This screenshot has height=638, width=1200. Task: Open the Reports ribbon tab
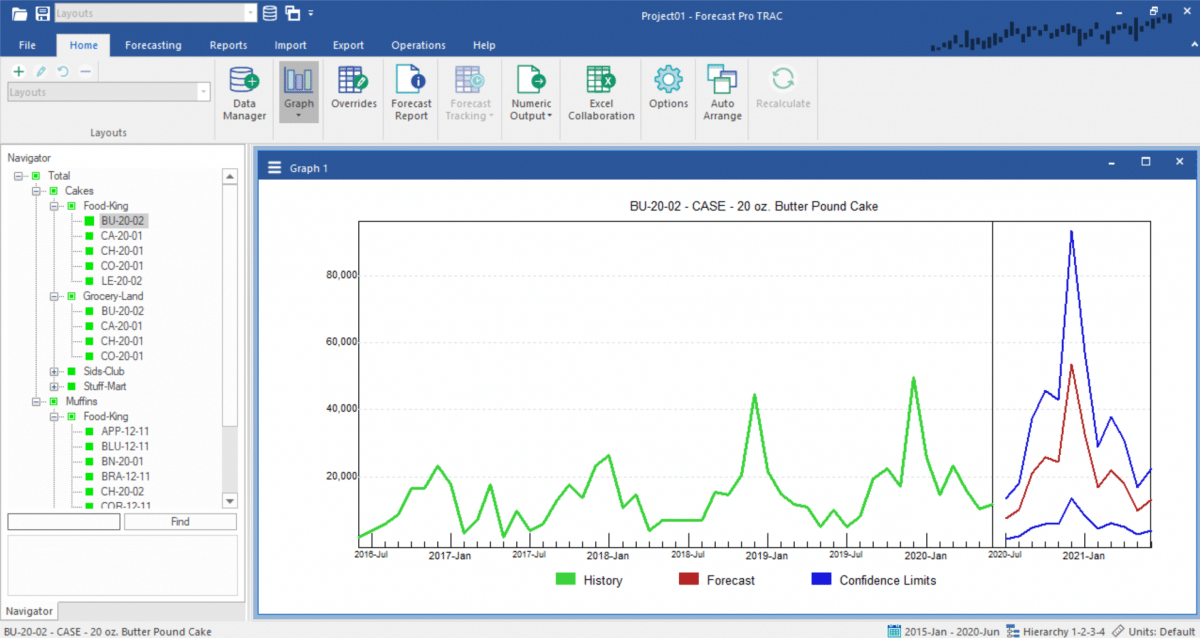point(228,45)
